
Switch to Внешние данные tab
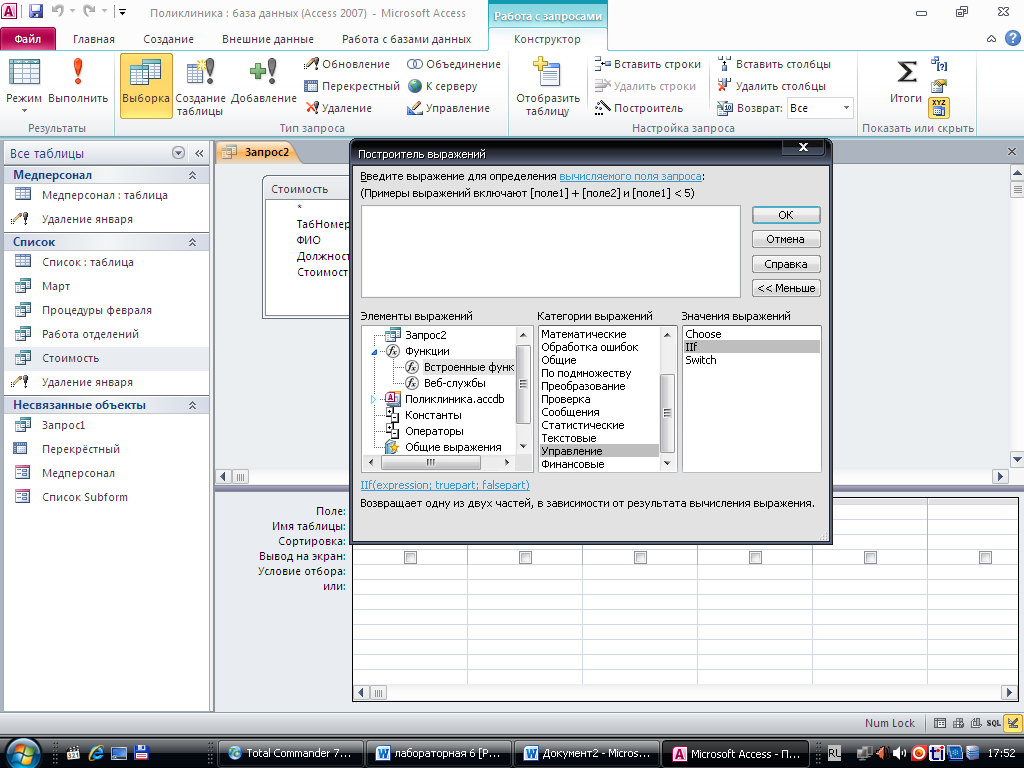click(x=268, y=39)
